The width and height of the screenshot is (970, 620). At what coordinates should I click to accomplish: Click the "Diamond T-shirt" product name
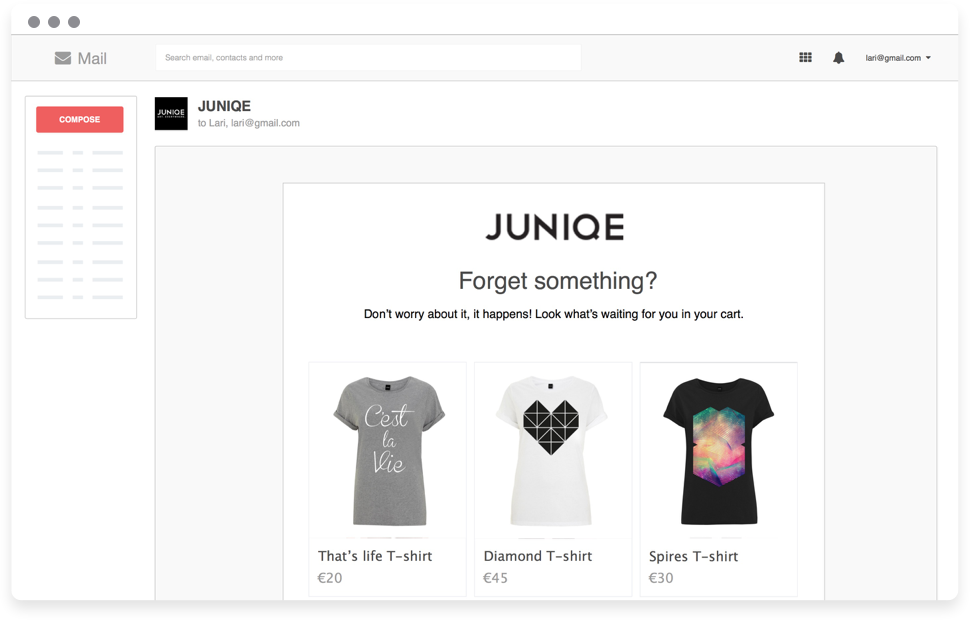tap(538, 556)
